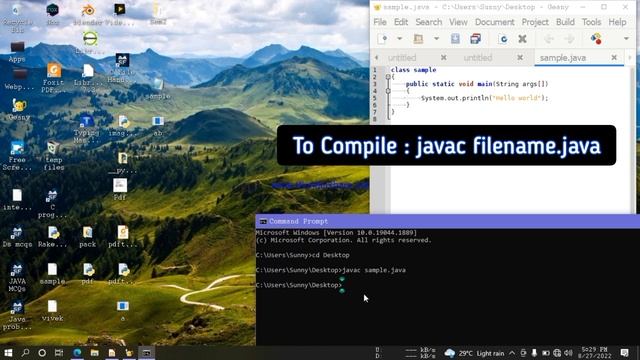Click the System.out.println code line
The width and height of the screenshot is (640, 360).
click(x=484, y=98)
